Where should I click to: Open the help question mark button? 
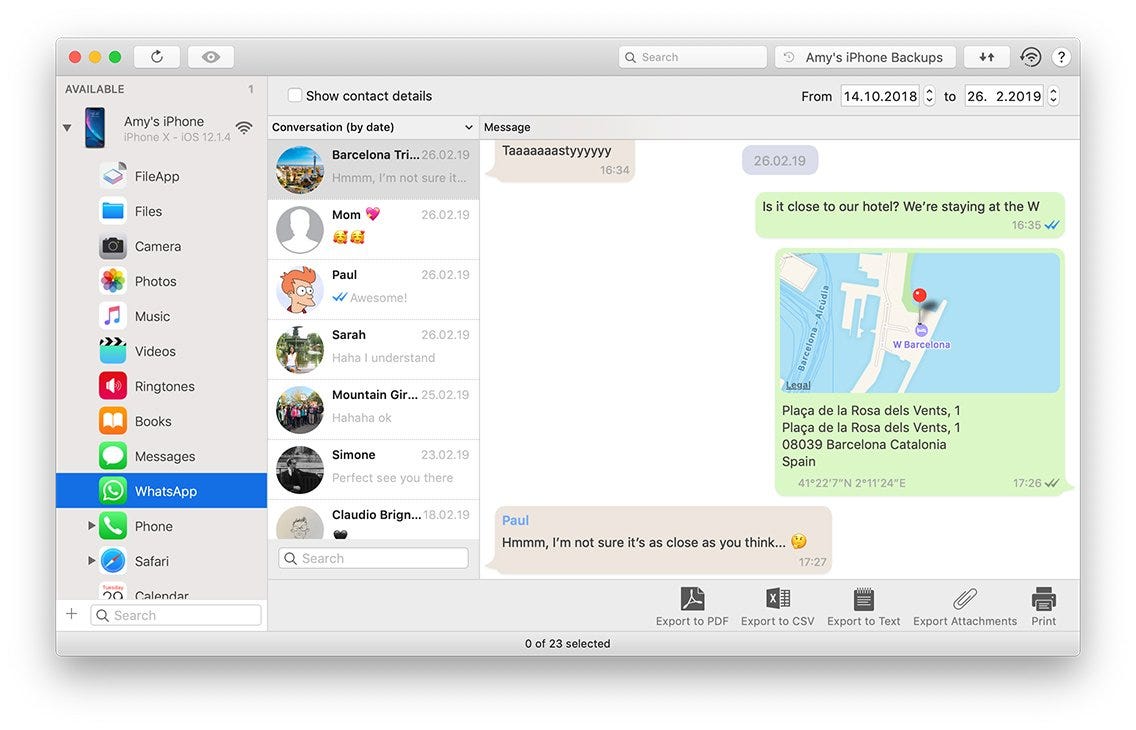click(x=1061, y=56)
